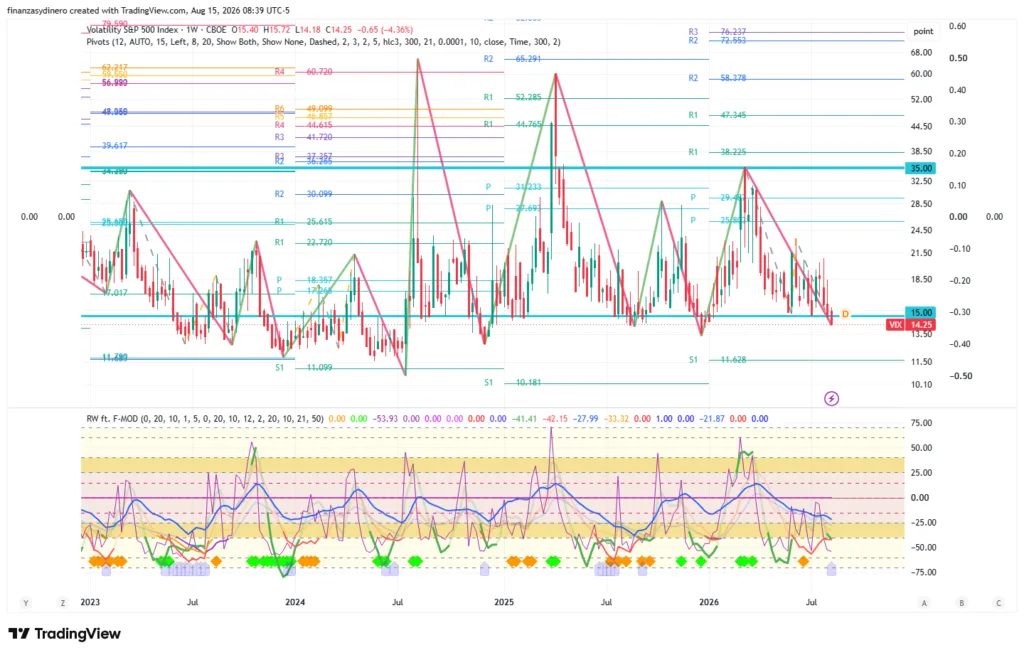The width and height of the screenshot is (1024, 655).
Task: Open the Pivots indicator legend
Action: (x=323, y=42)
